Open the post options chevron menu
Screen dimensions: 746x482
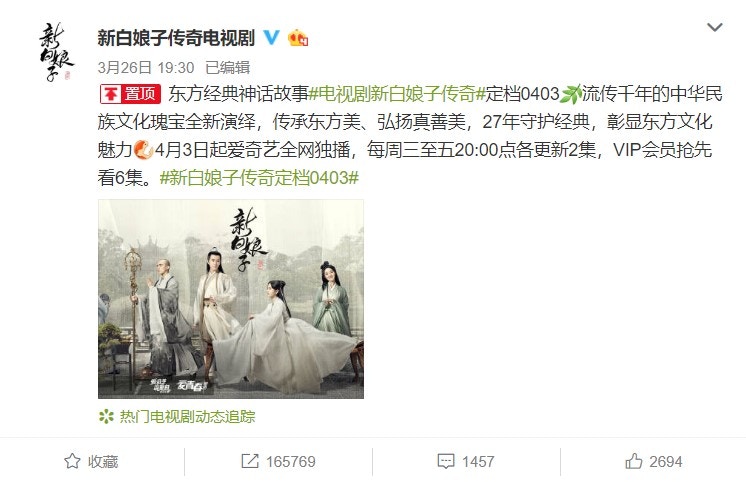click(715, 28)
